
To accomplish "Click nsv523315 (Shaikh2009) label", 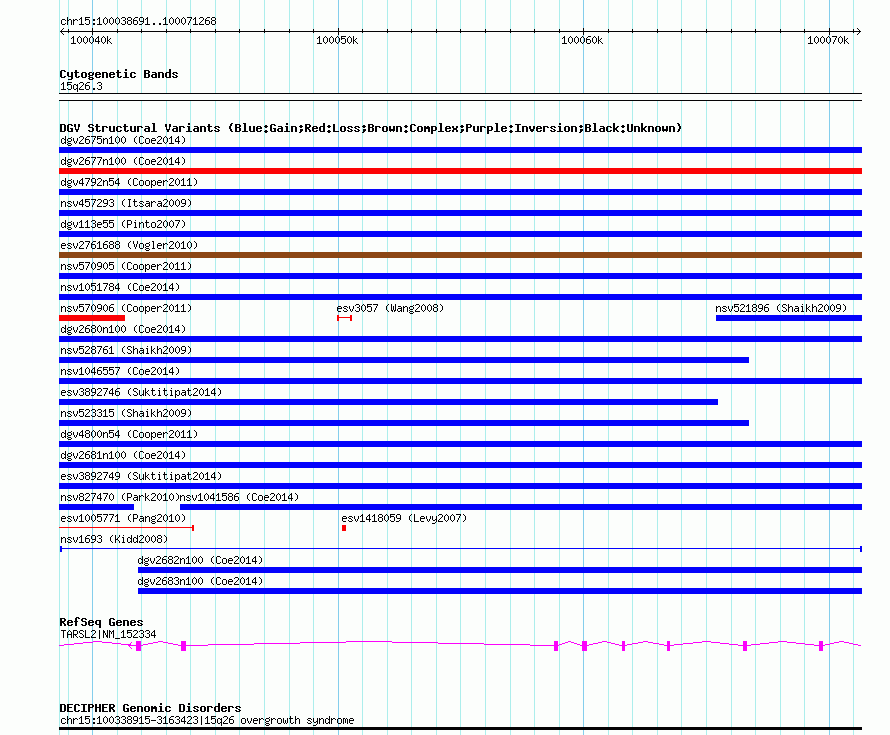I will (x=126, y=413).
